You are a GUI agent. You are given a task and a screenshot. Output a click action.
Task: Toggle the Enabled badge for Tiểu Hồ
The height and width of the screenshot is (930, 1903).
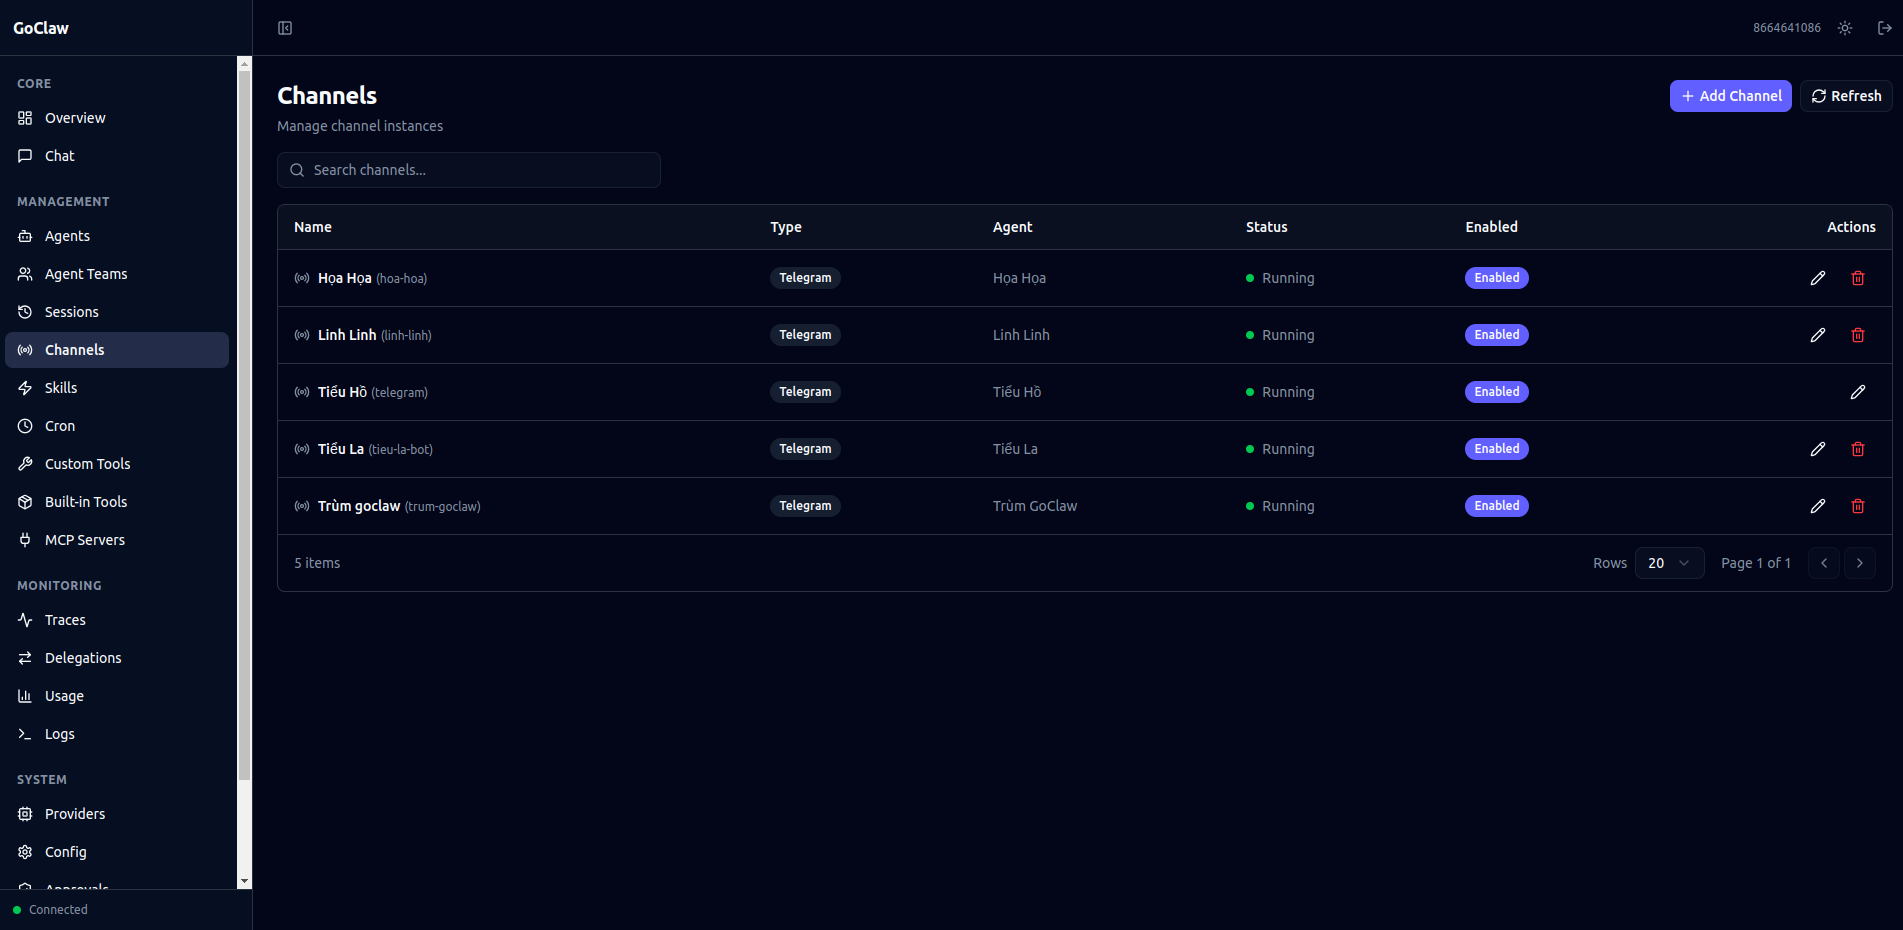point(1496,392)
